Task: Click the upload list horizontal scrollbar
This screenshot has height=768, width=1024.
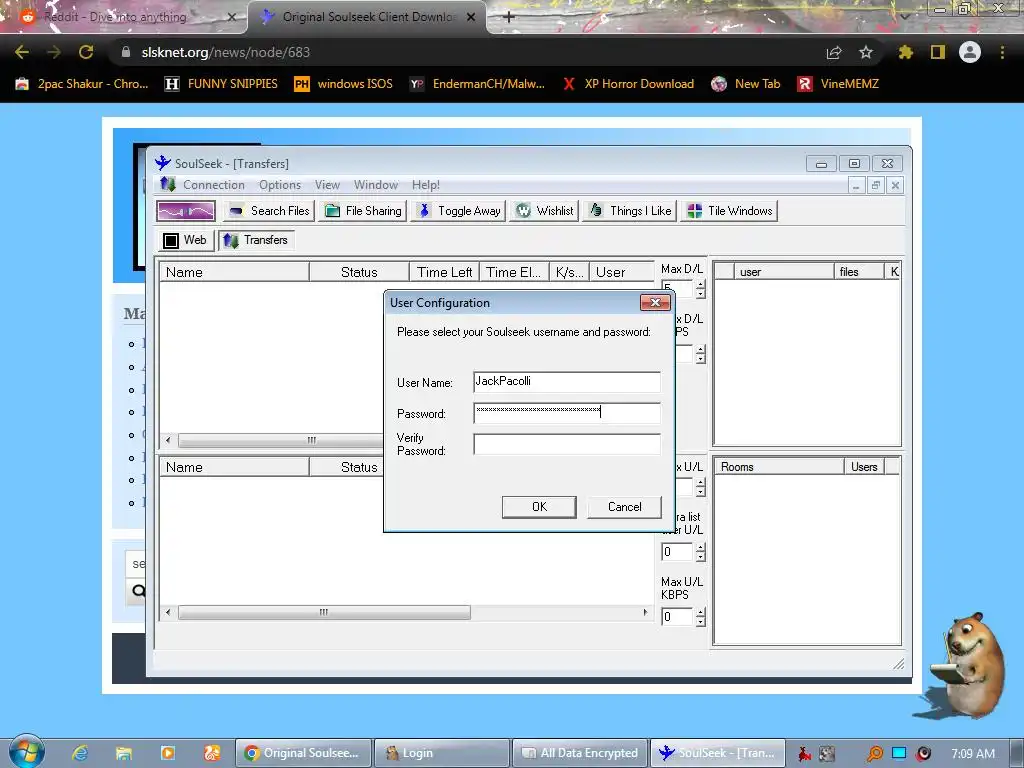Action: pyautogui.click(x=324, y=613)
